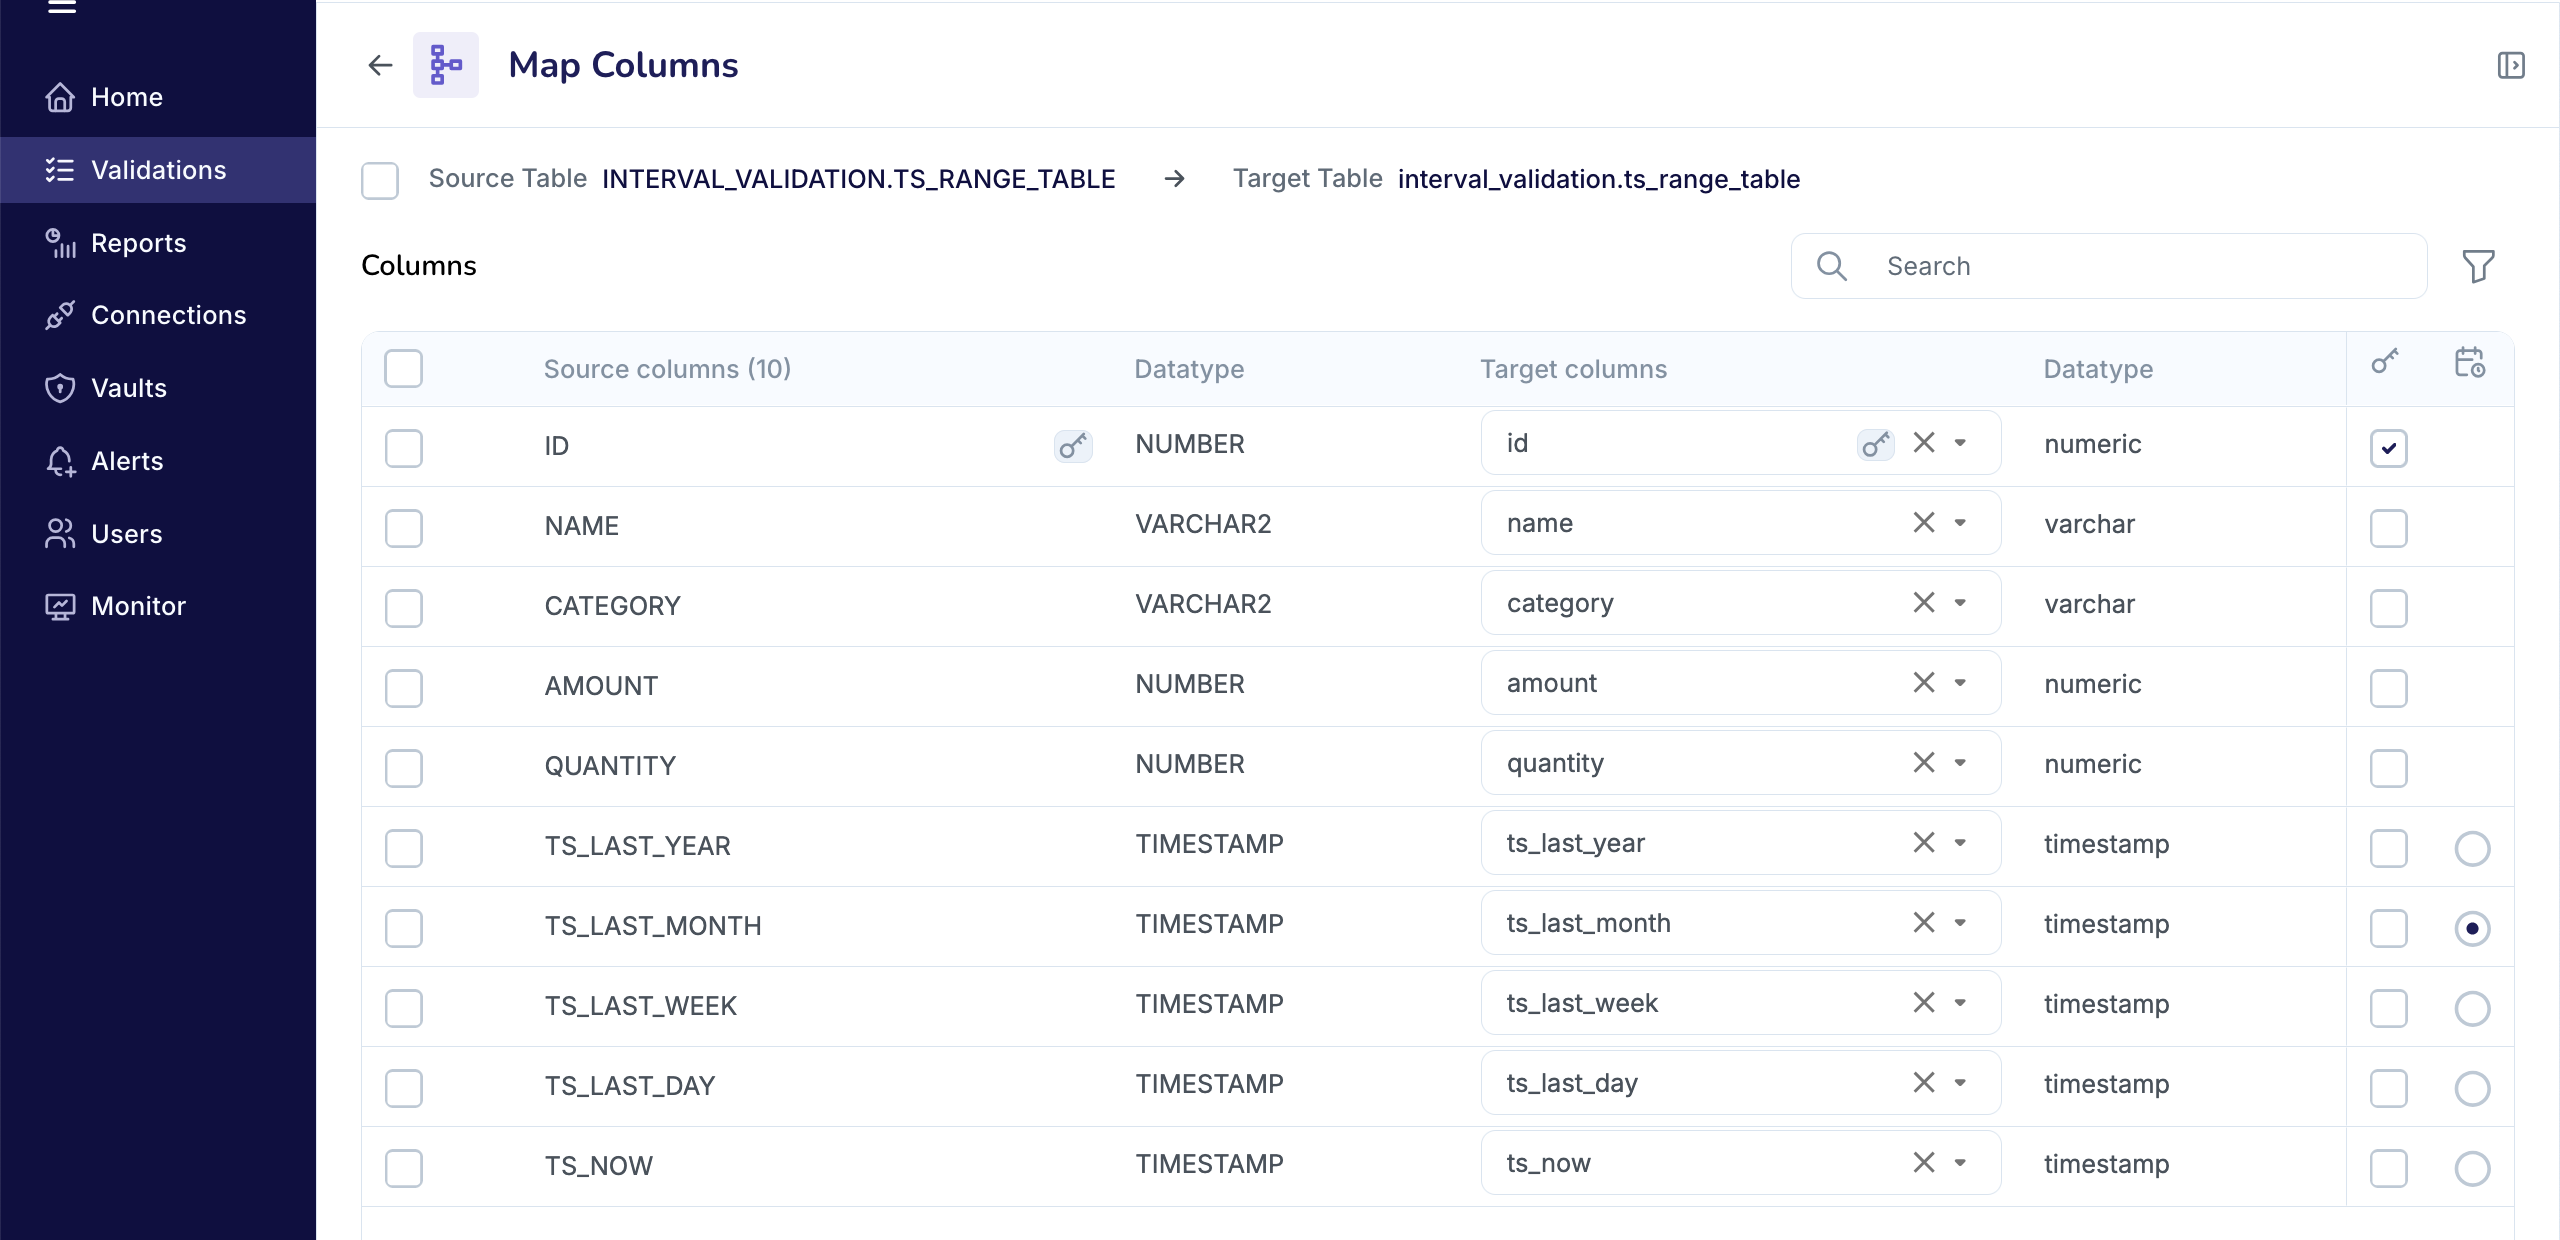Open the dropdown for the category target column

click(x=1958, y=602)
